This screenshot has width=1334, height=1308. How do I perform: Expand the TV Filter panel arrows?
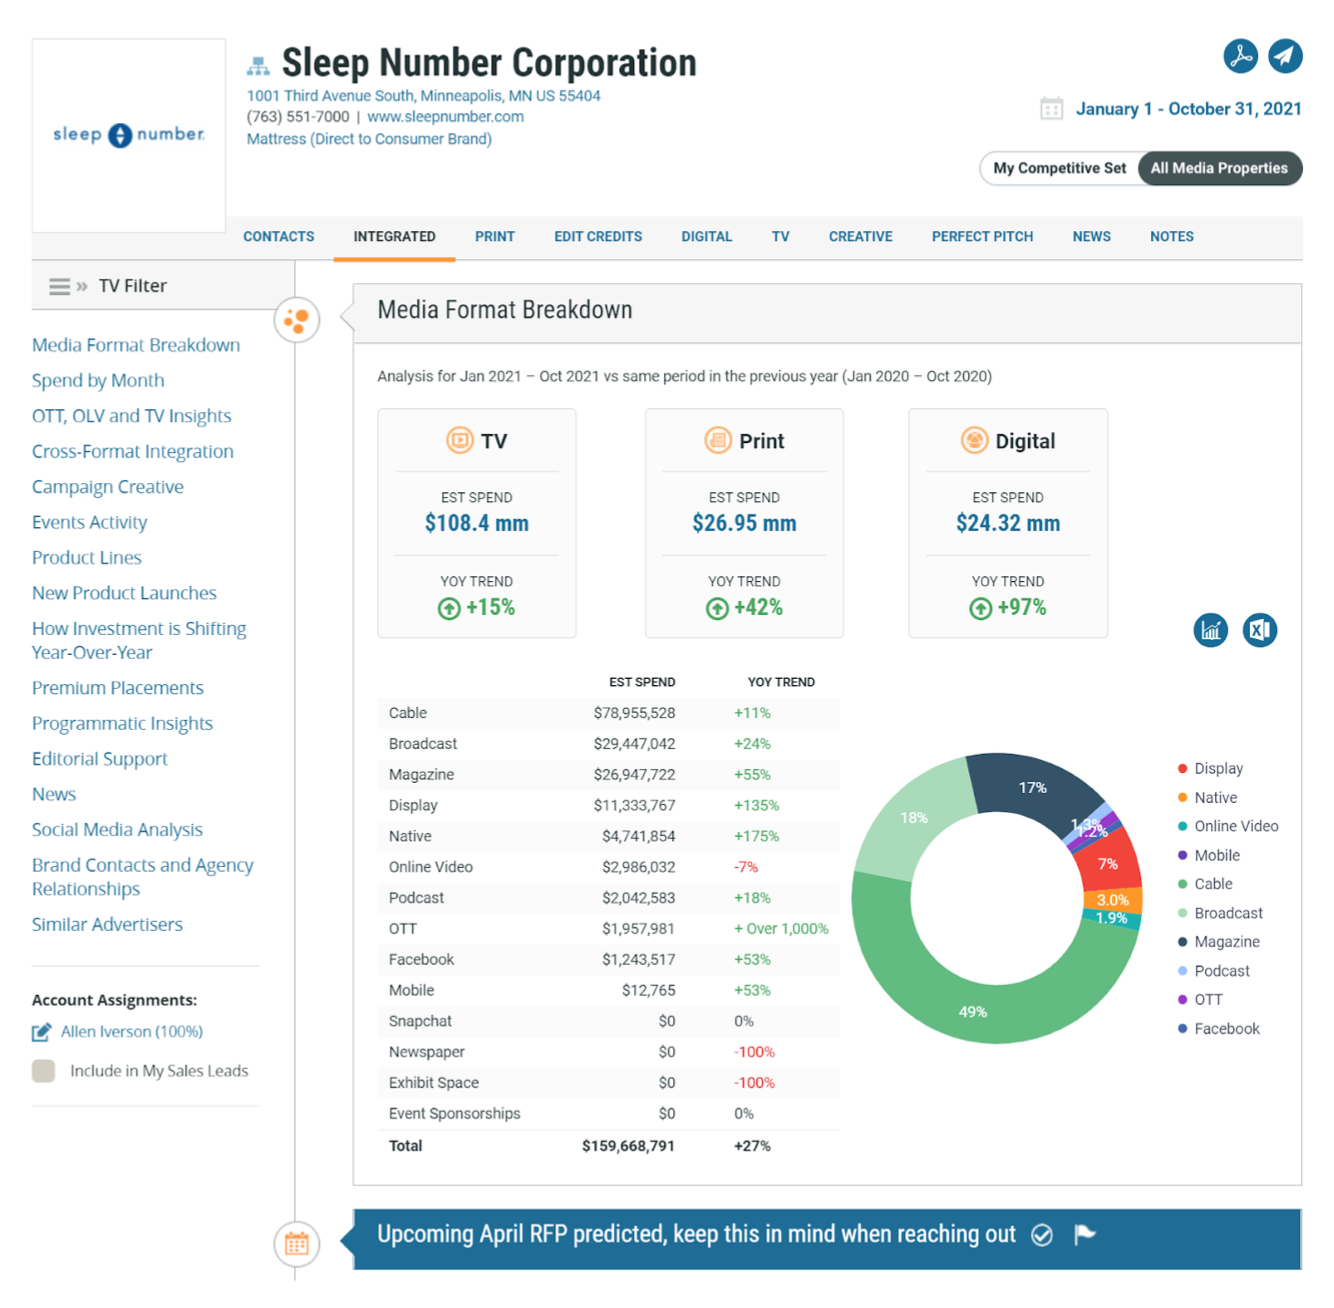coord(82,286)
